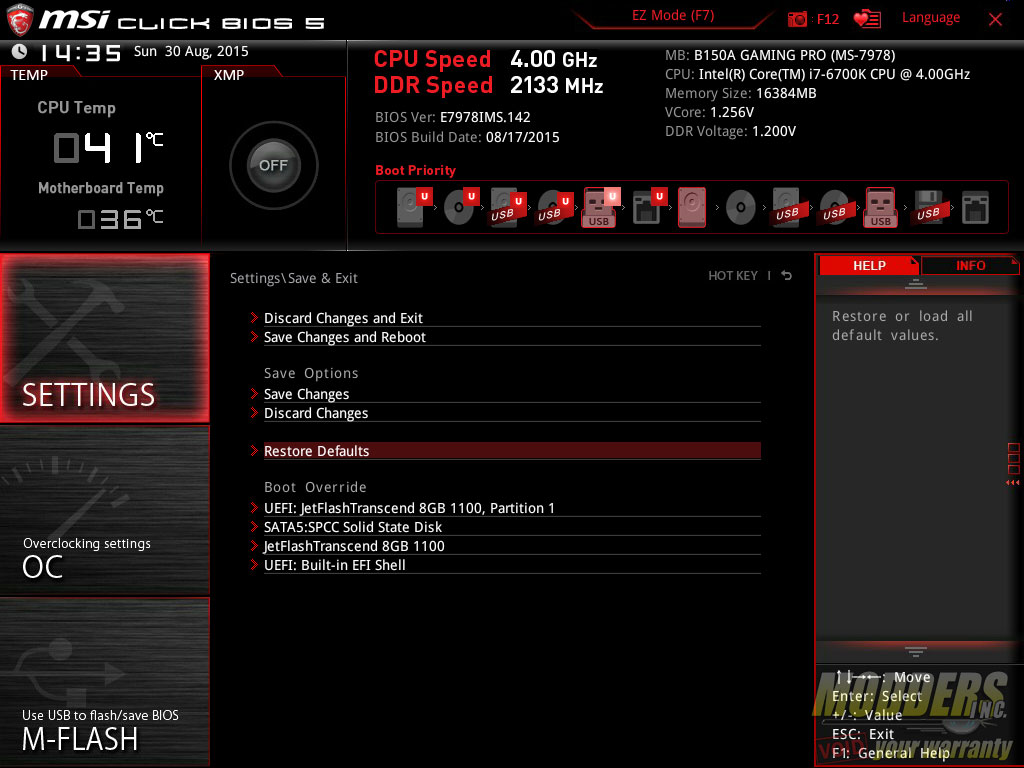1024x768 pixels.
Task: Click the clock icon beside the time
Action: point(20,51)
